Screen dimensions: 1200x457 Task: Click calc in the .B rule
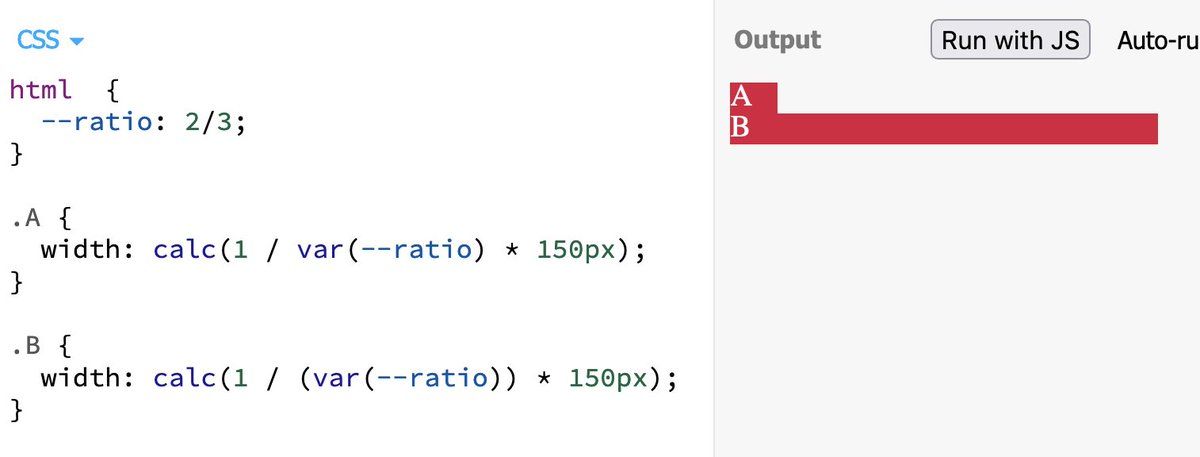coord(186,379)
